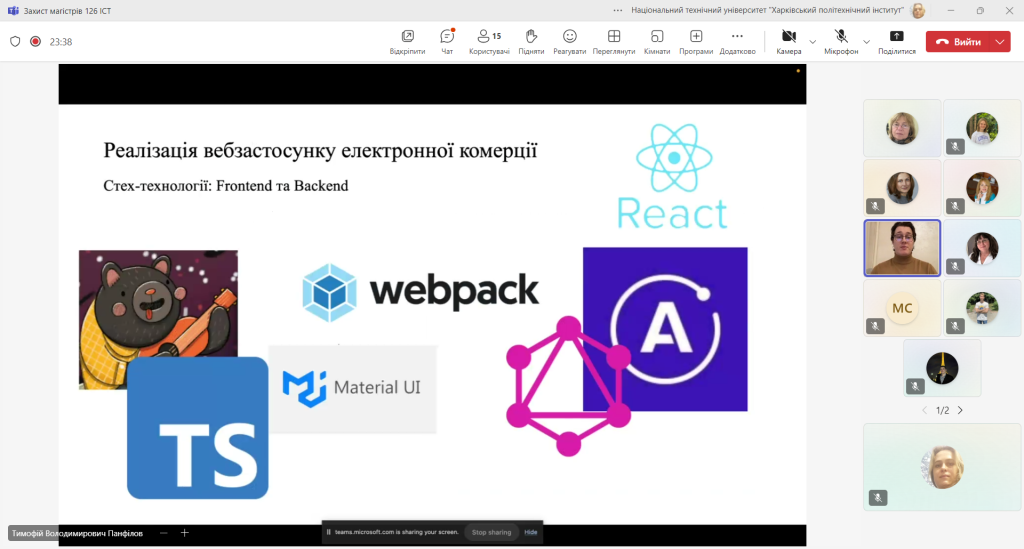Select the MC participant tile
This screenshot has width=1024, height=549.
(x=902, y=308)
